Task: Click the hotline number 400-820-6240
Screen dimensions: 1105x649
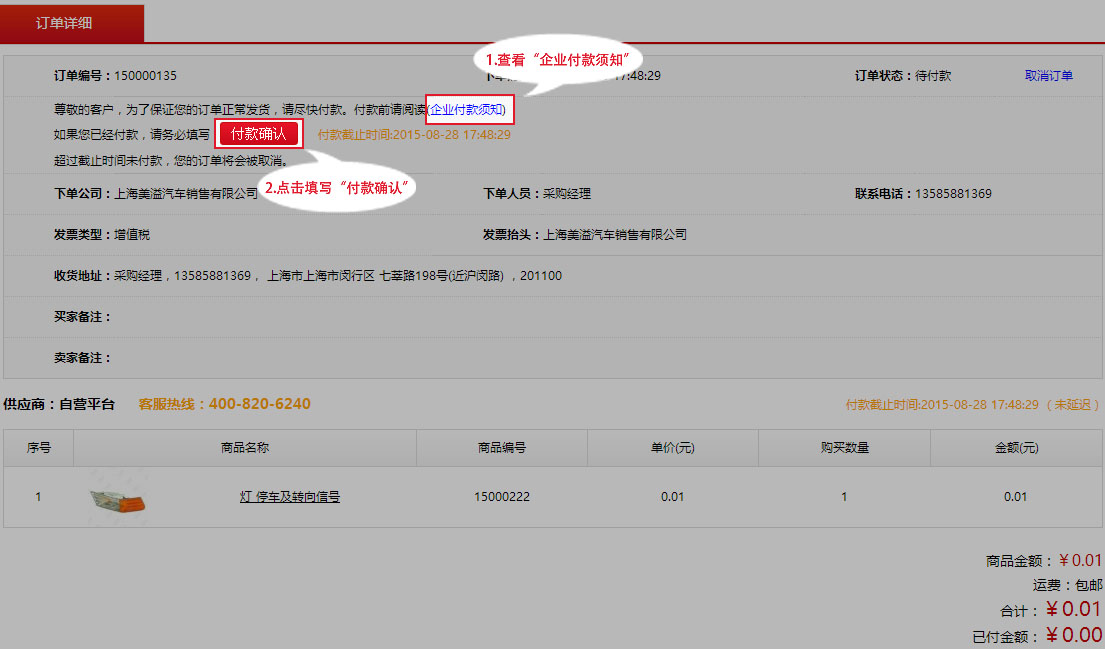Action: pyautogui.click(x=260, y=404)
